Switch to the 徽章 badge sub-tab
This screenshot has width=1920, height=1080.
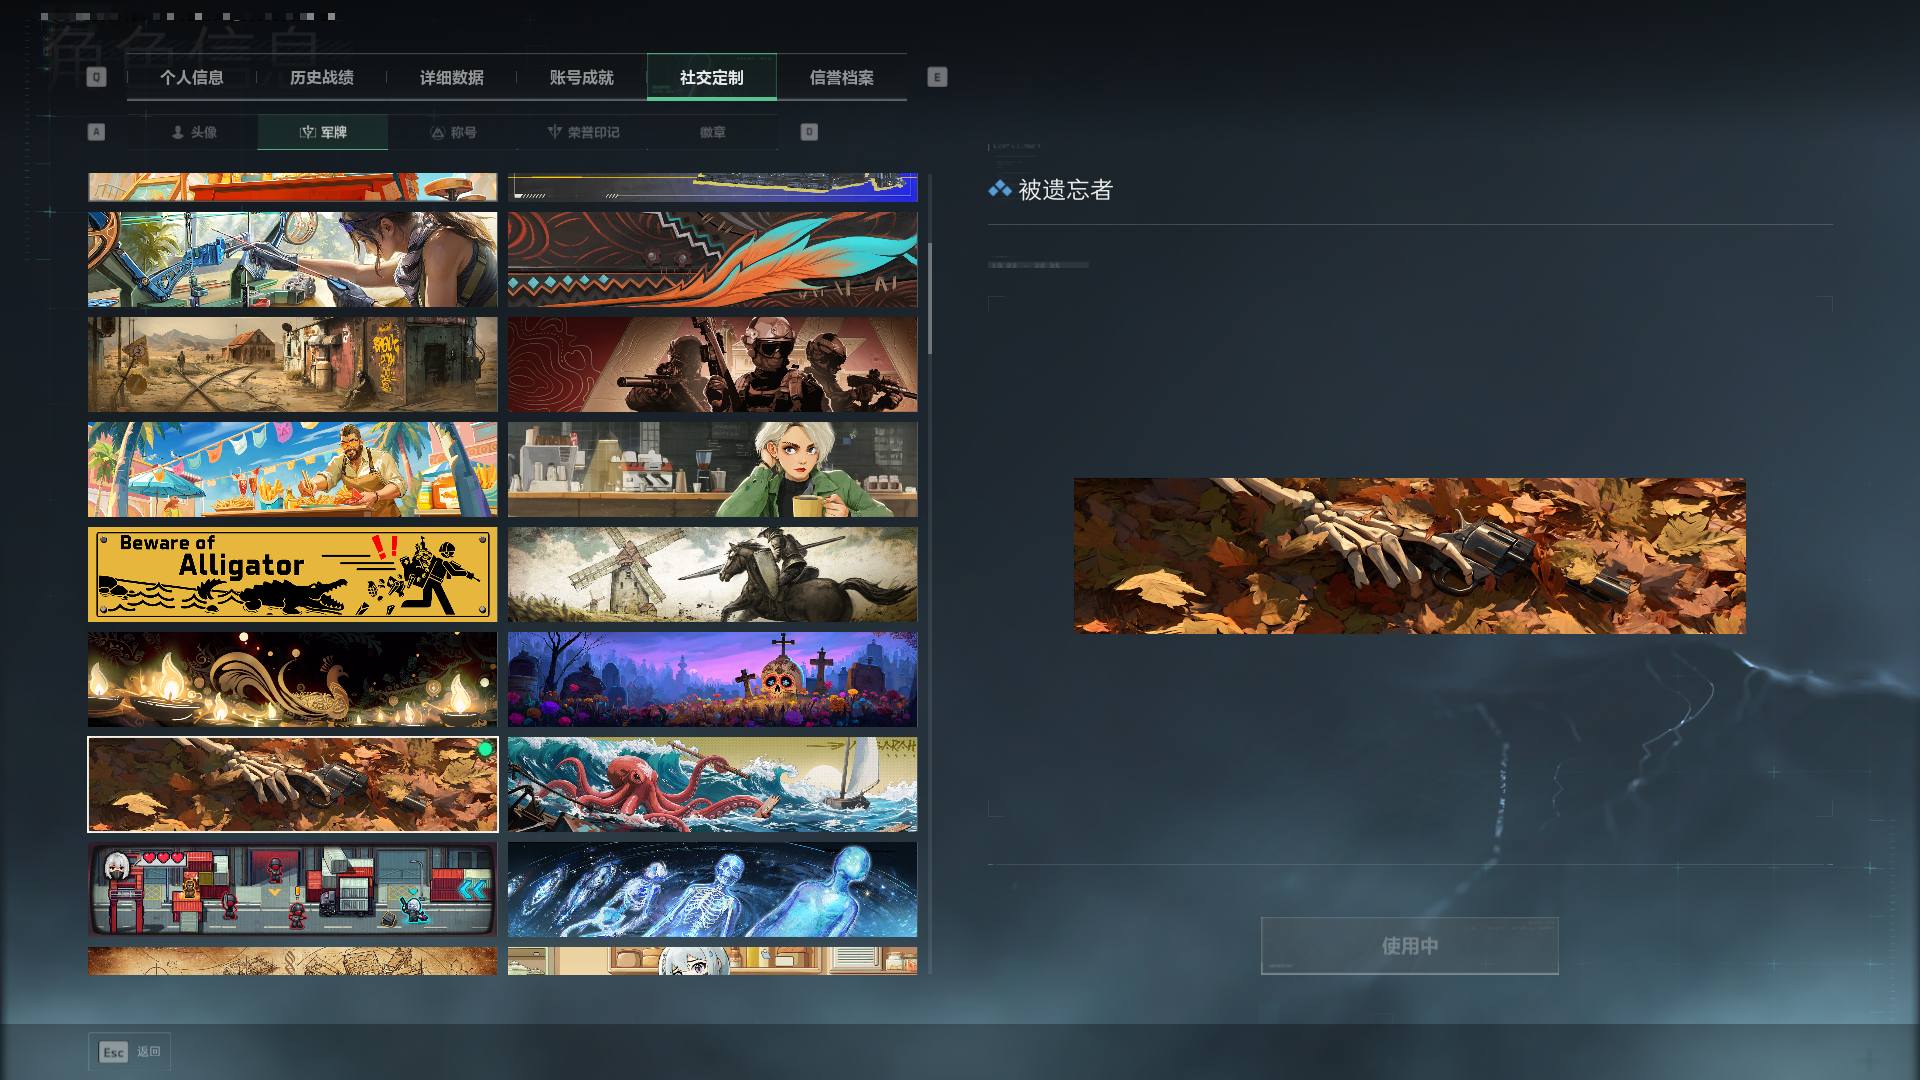[713, 132]
